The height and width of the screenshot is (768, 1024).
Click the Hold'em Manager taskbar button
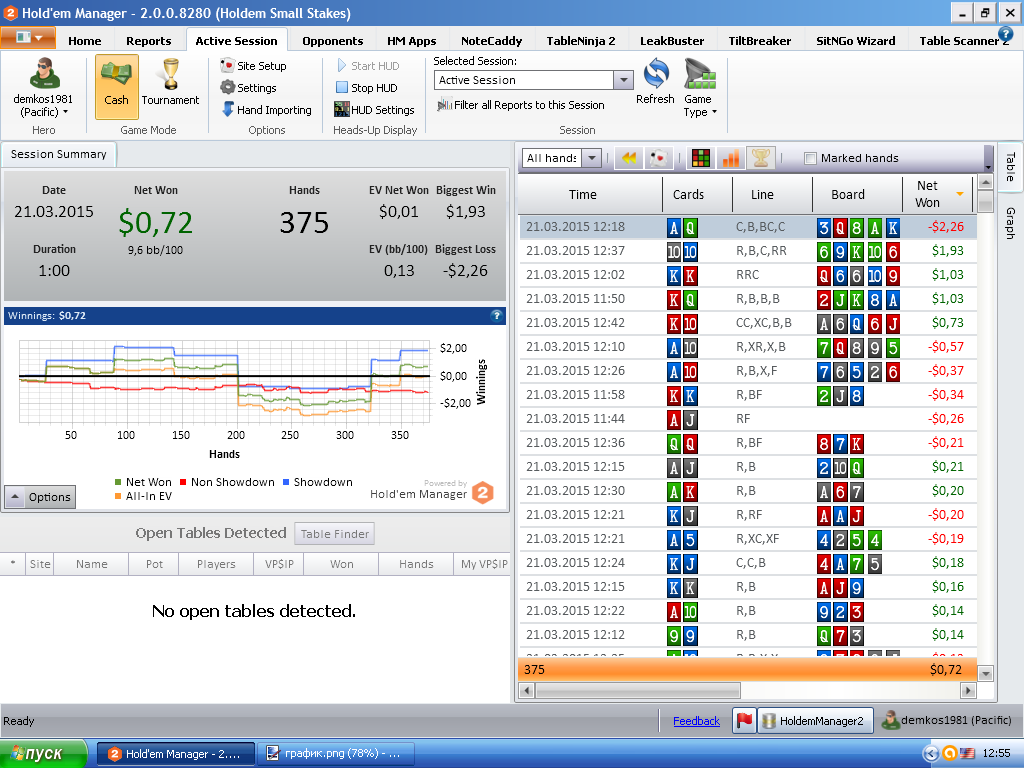176,754
